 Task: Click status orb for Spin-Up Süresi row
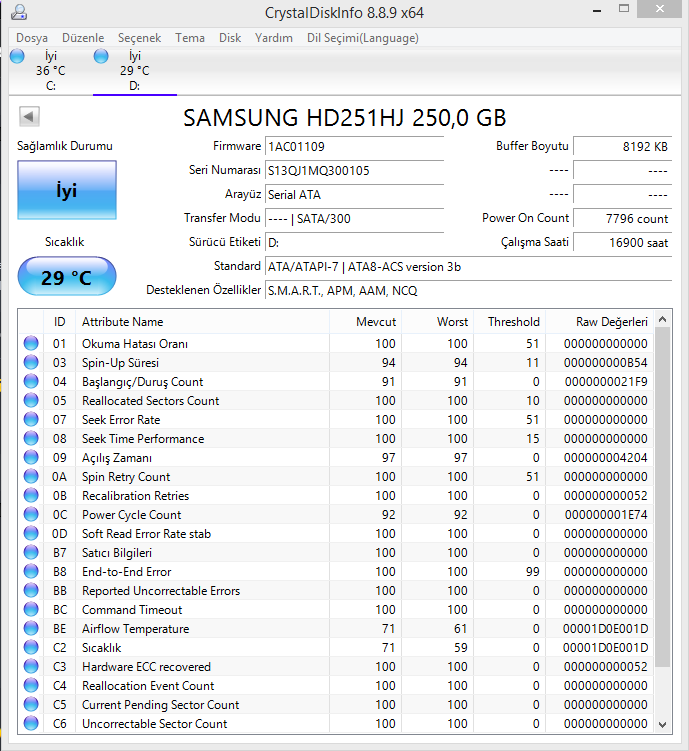[31, 363]
